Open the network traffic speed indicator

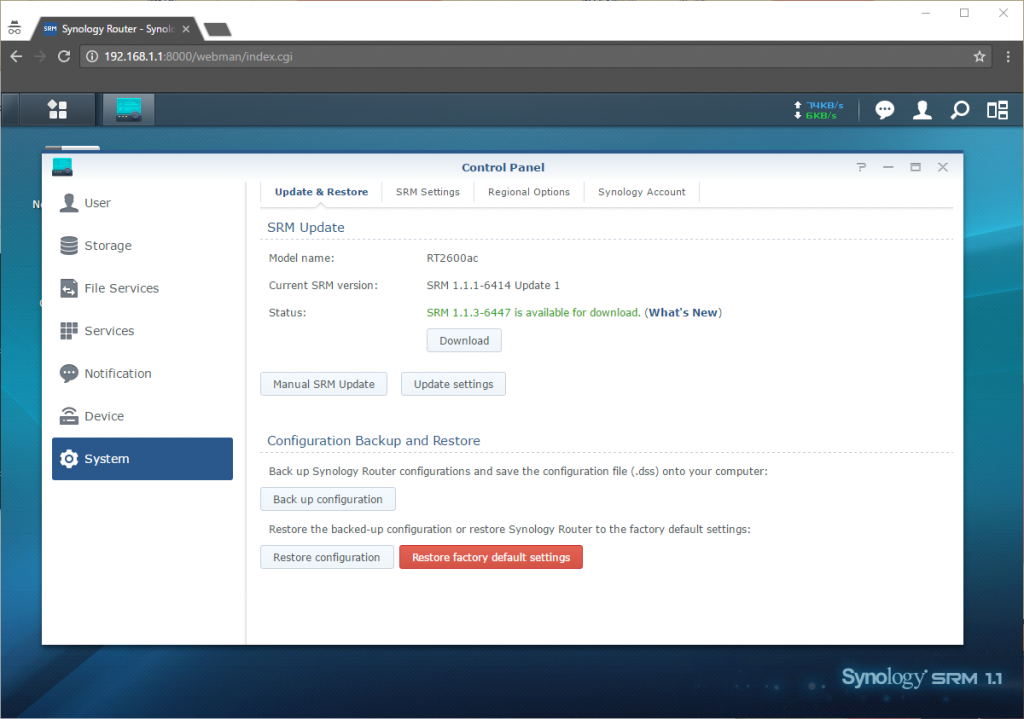(818, 110)
